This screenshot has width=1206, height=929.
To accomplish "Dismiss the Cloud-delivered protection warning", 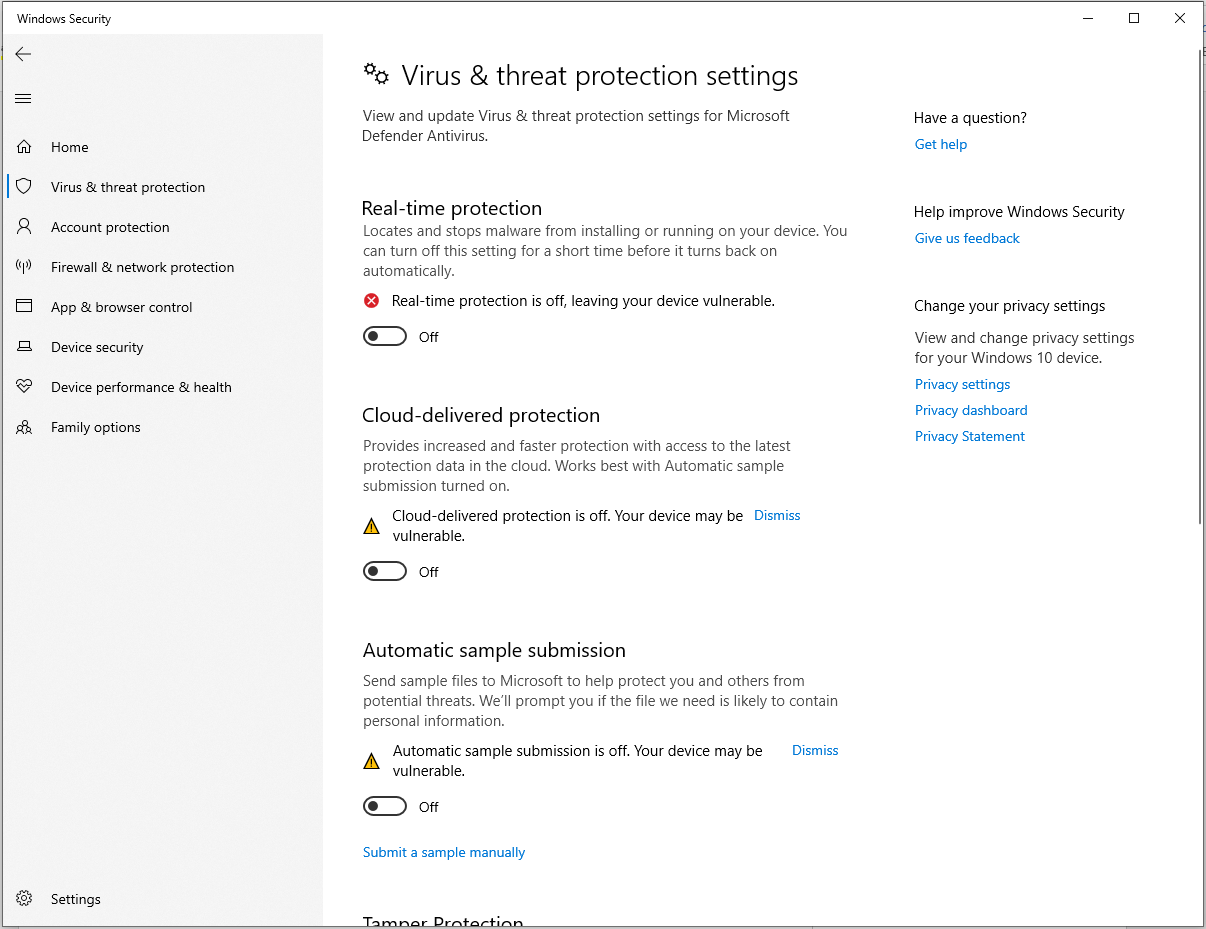I will click(777, 516).
